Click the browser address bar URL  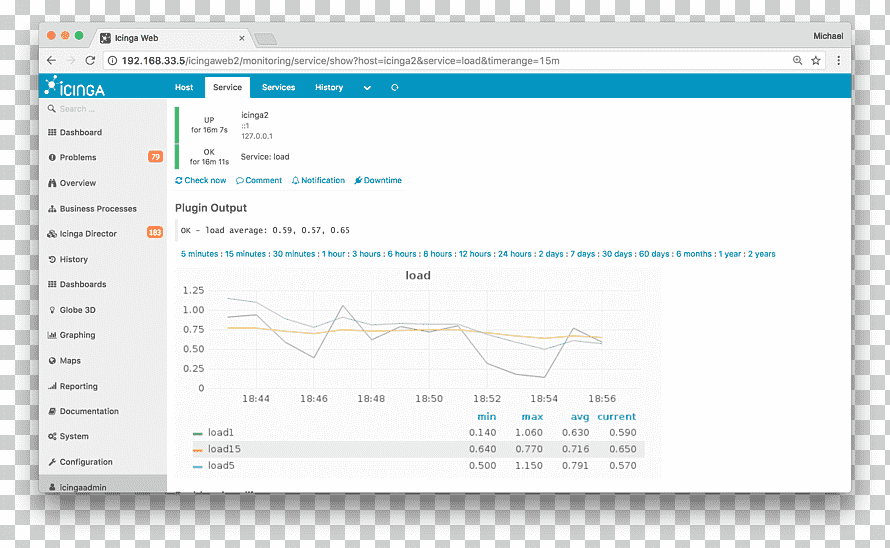click(341, 61)
